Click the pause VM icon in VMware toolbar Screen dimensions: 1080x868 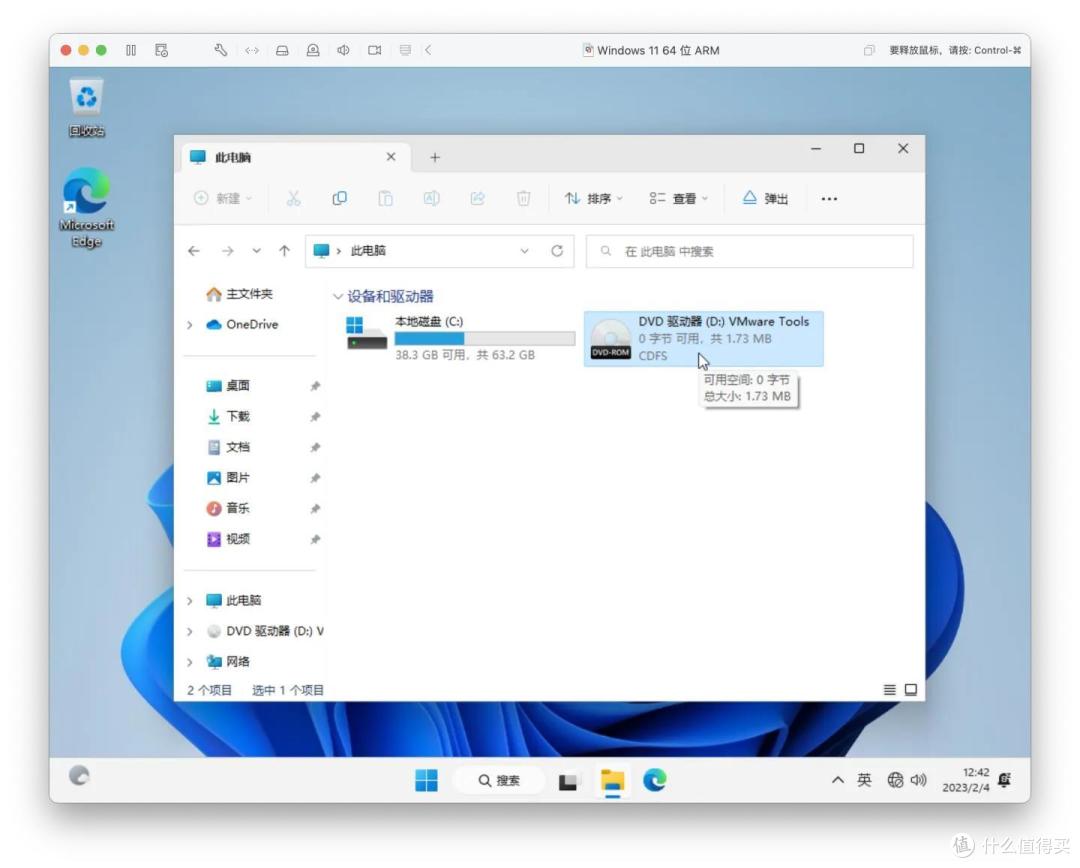131,50
